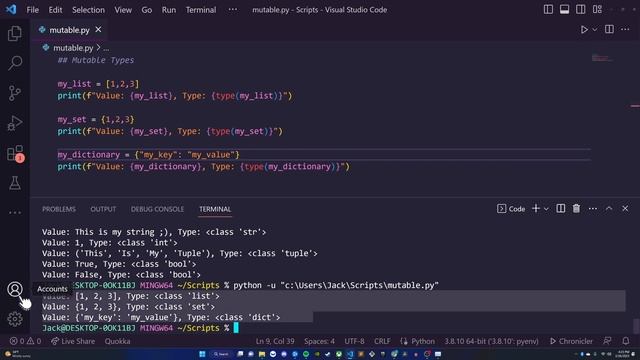Select the mutable.py editor tab
The image size is (640, 360).
[69, 30]
